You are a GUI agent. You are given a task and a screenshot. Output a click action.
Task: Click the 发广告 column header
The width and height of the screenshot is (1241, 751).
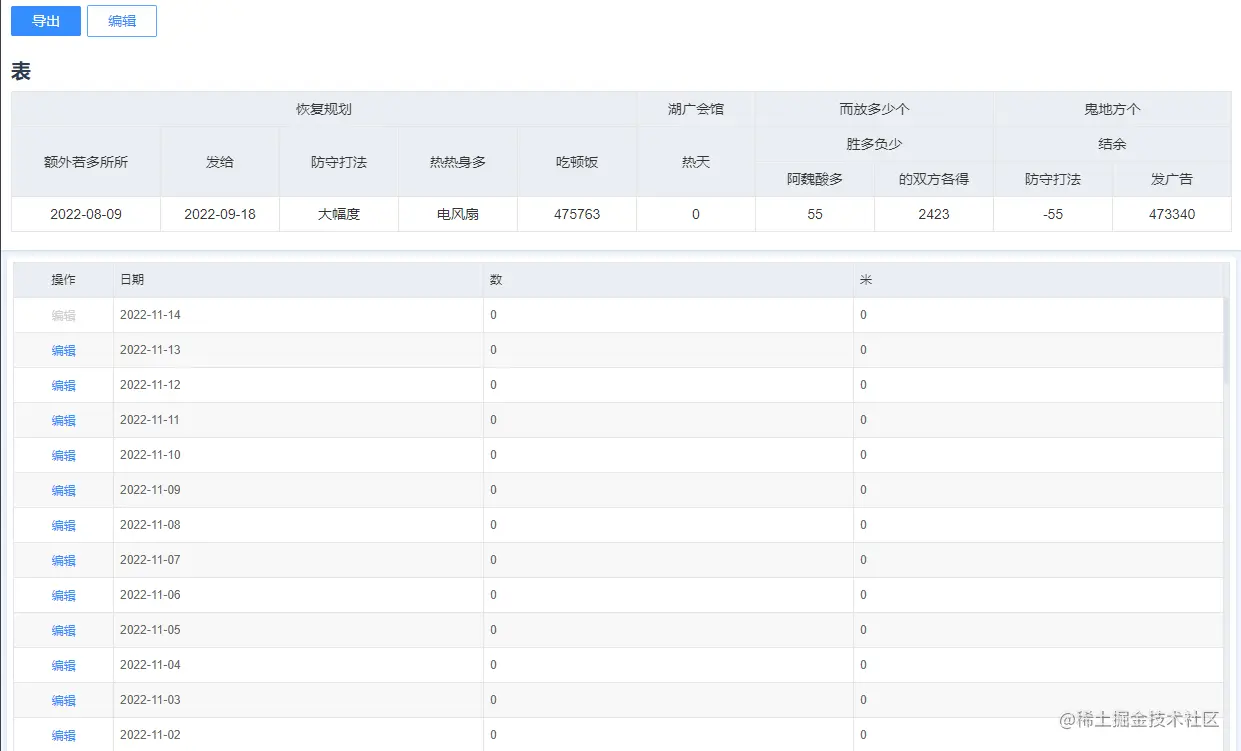(x=1172, y=179)
